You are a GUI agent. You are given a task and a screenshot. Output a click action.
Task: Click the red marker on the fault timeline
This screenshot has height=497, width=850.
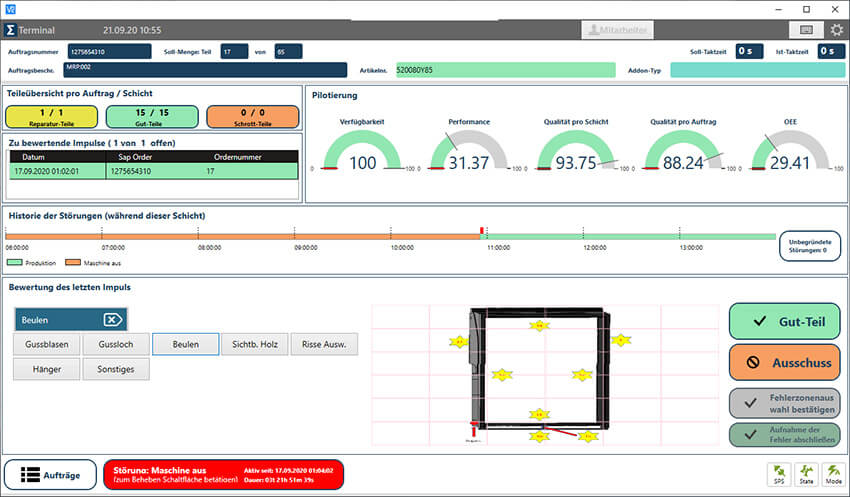click(482, 231)
